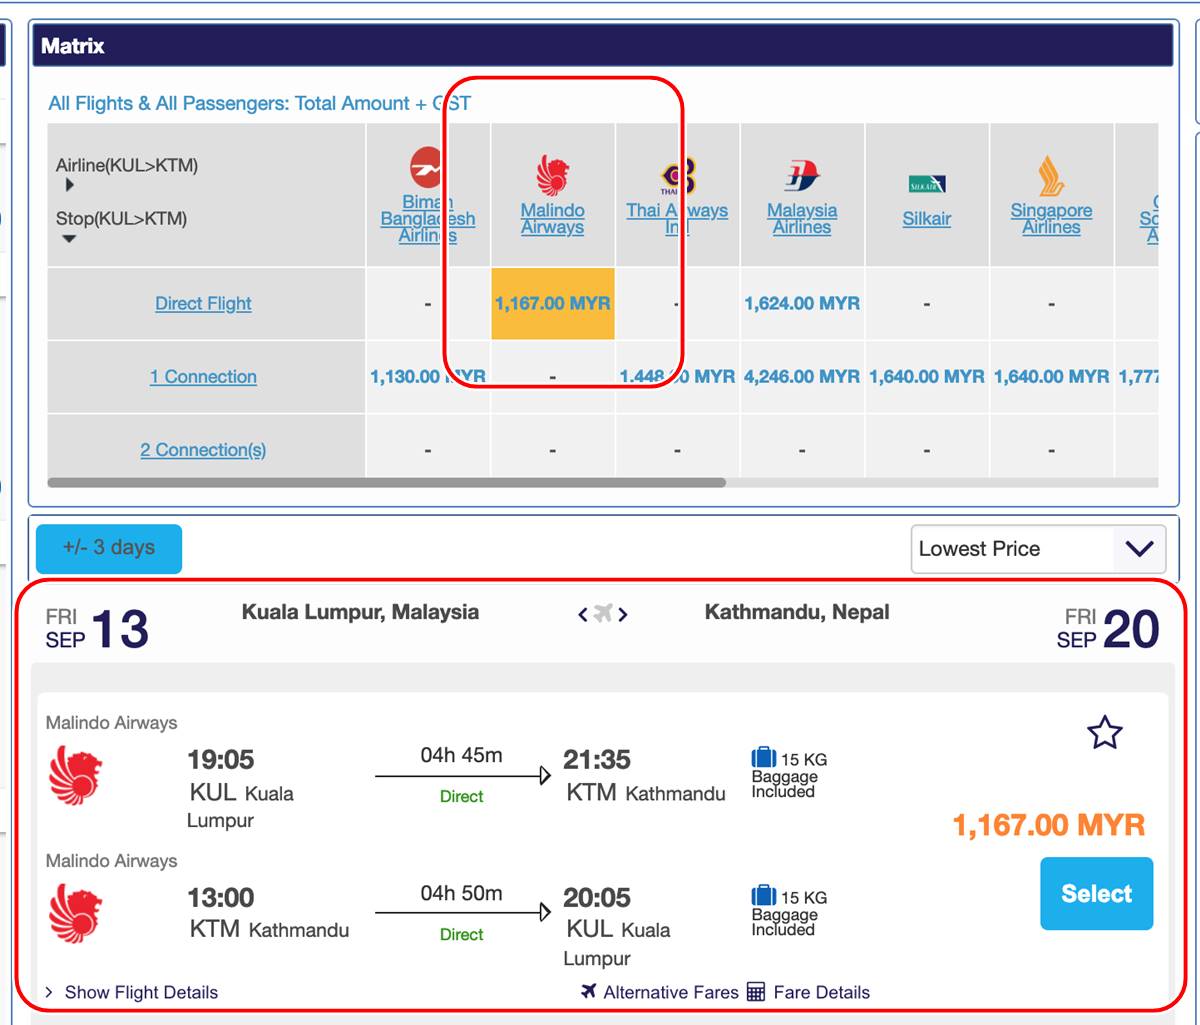Click the 04h 45m flight duration
1200x1025 pixels.
pyautogui.click(x=461, y=755)
